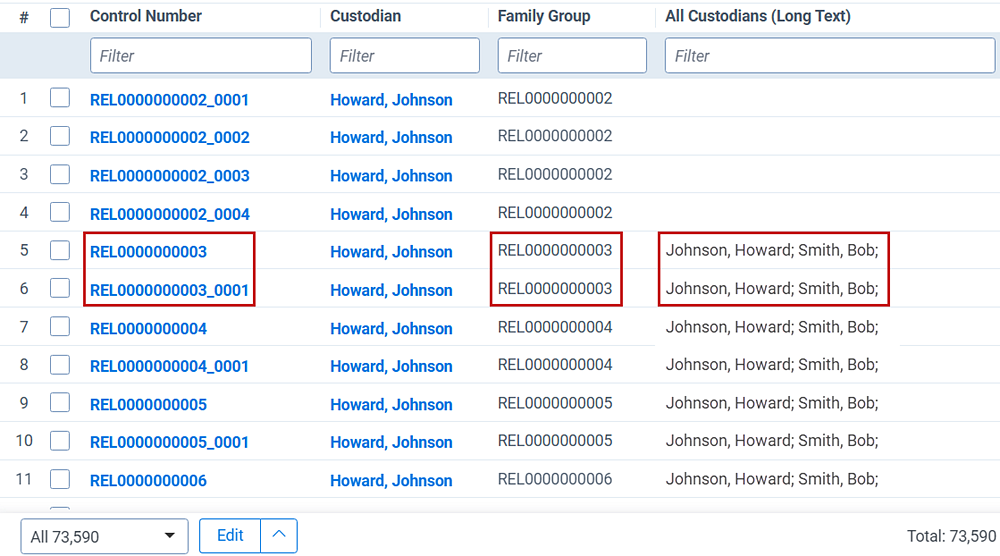Open document REL0000000003_0001

point(169,290)
